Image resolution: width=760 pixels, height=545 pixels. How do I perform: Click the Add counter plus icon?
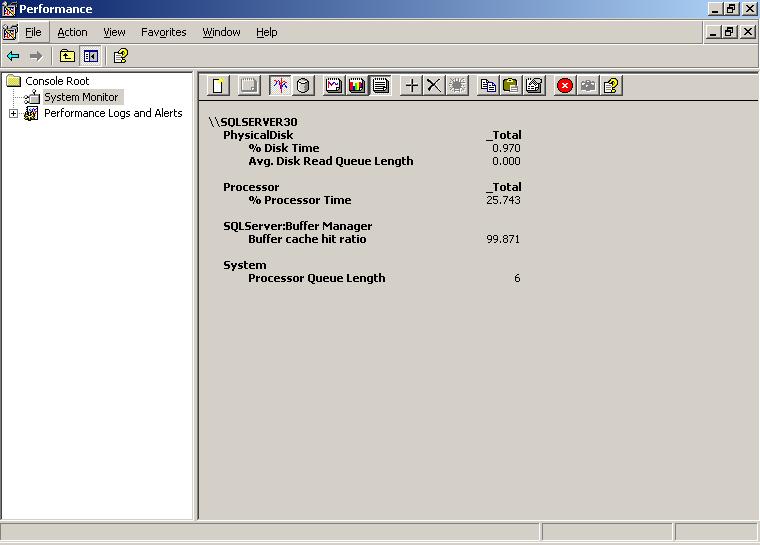tap(412, 86)
